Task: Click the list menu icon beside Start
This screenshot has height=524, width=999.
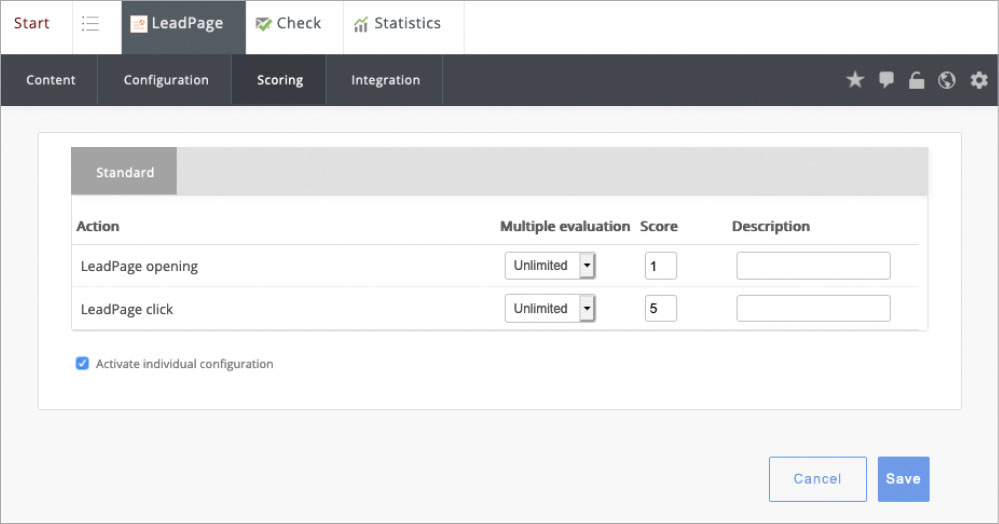Action: tap(90, 24)
